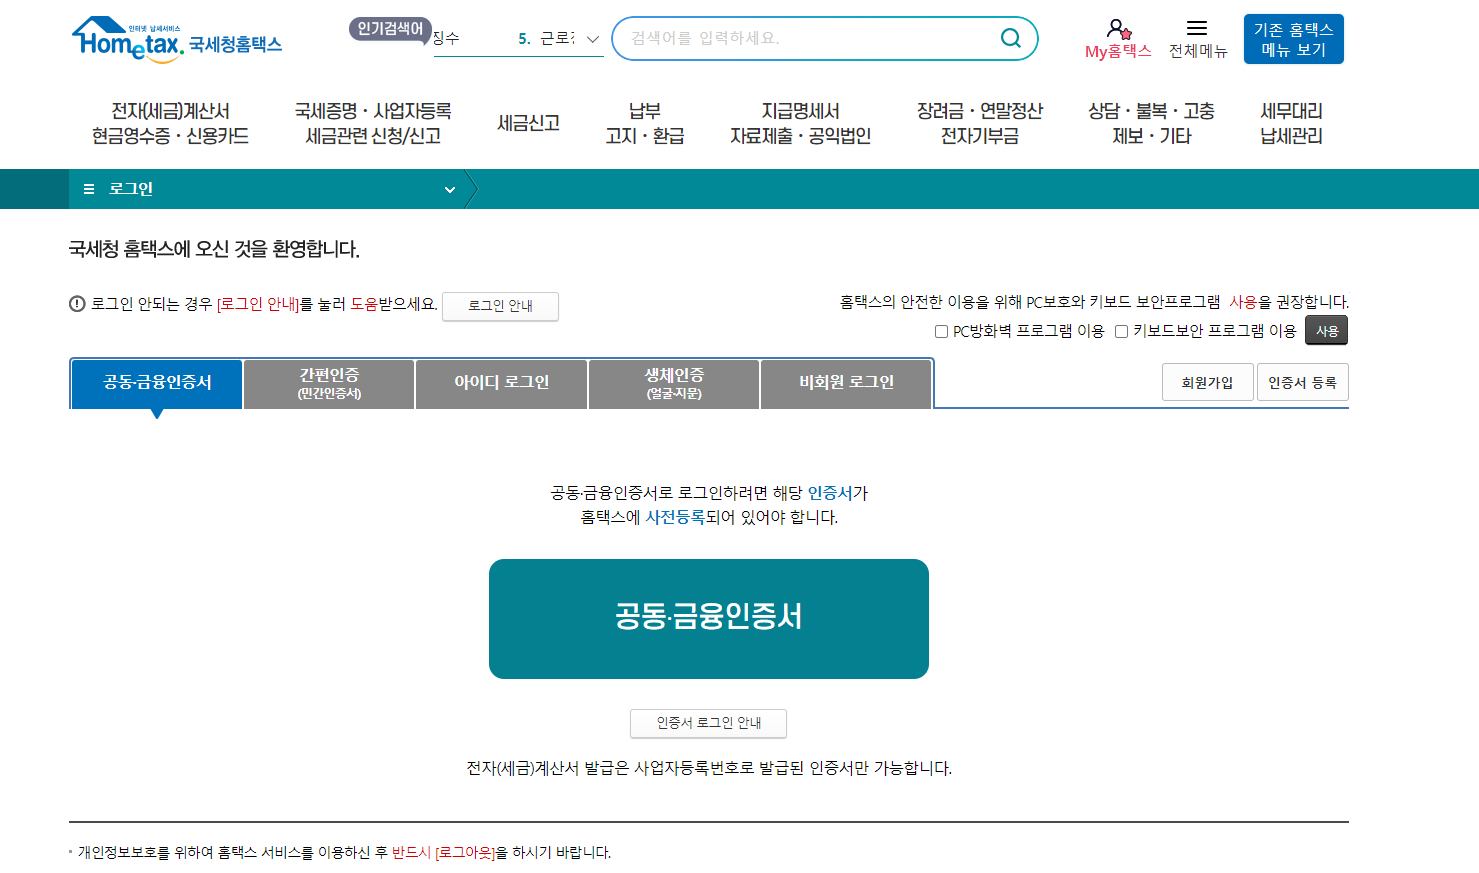Expand the popular search keyword dropdown

592,39
